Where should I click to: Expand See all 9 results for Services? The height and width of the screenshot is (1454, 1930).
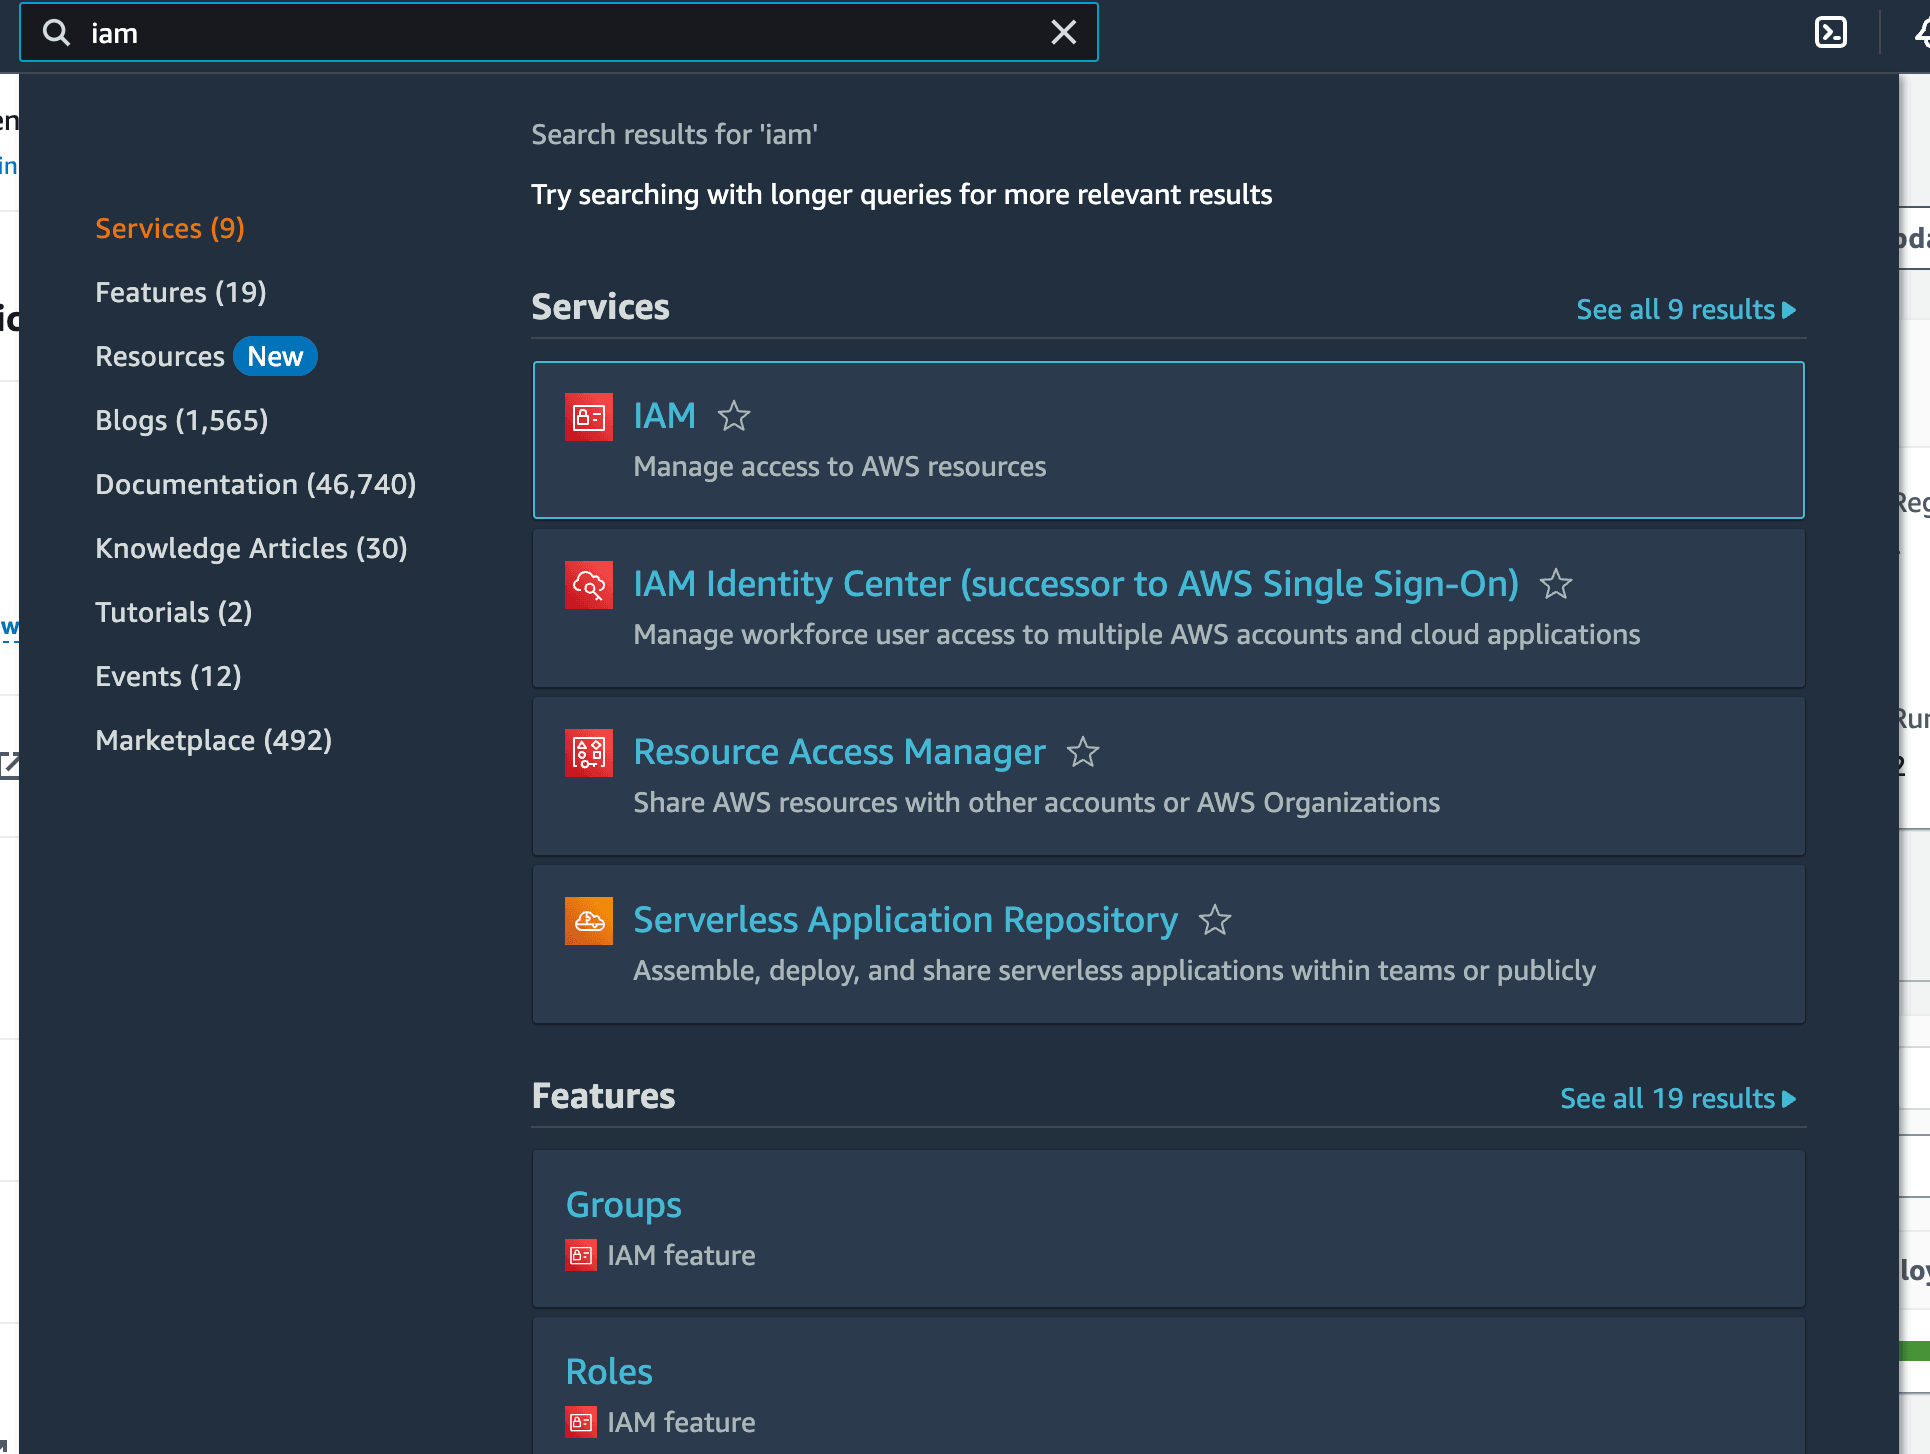click(1685, 310)
